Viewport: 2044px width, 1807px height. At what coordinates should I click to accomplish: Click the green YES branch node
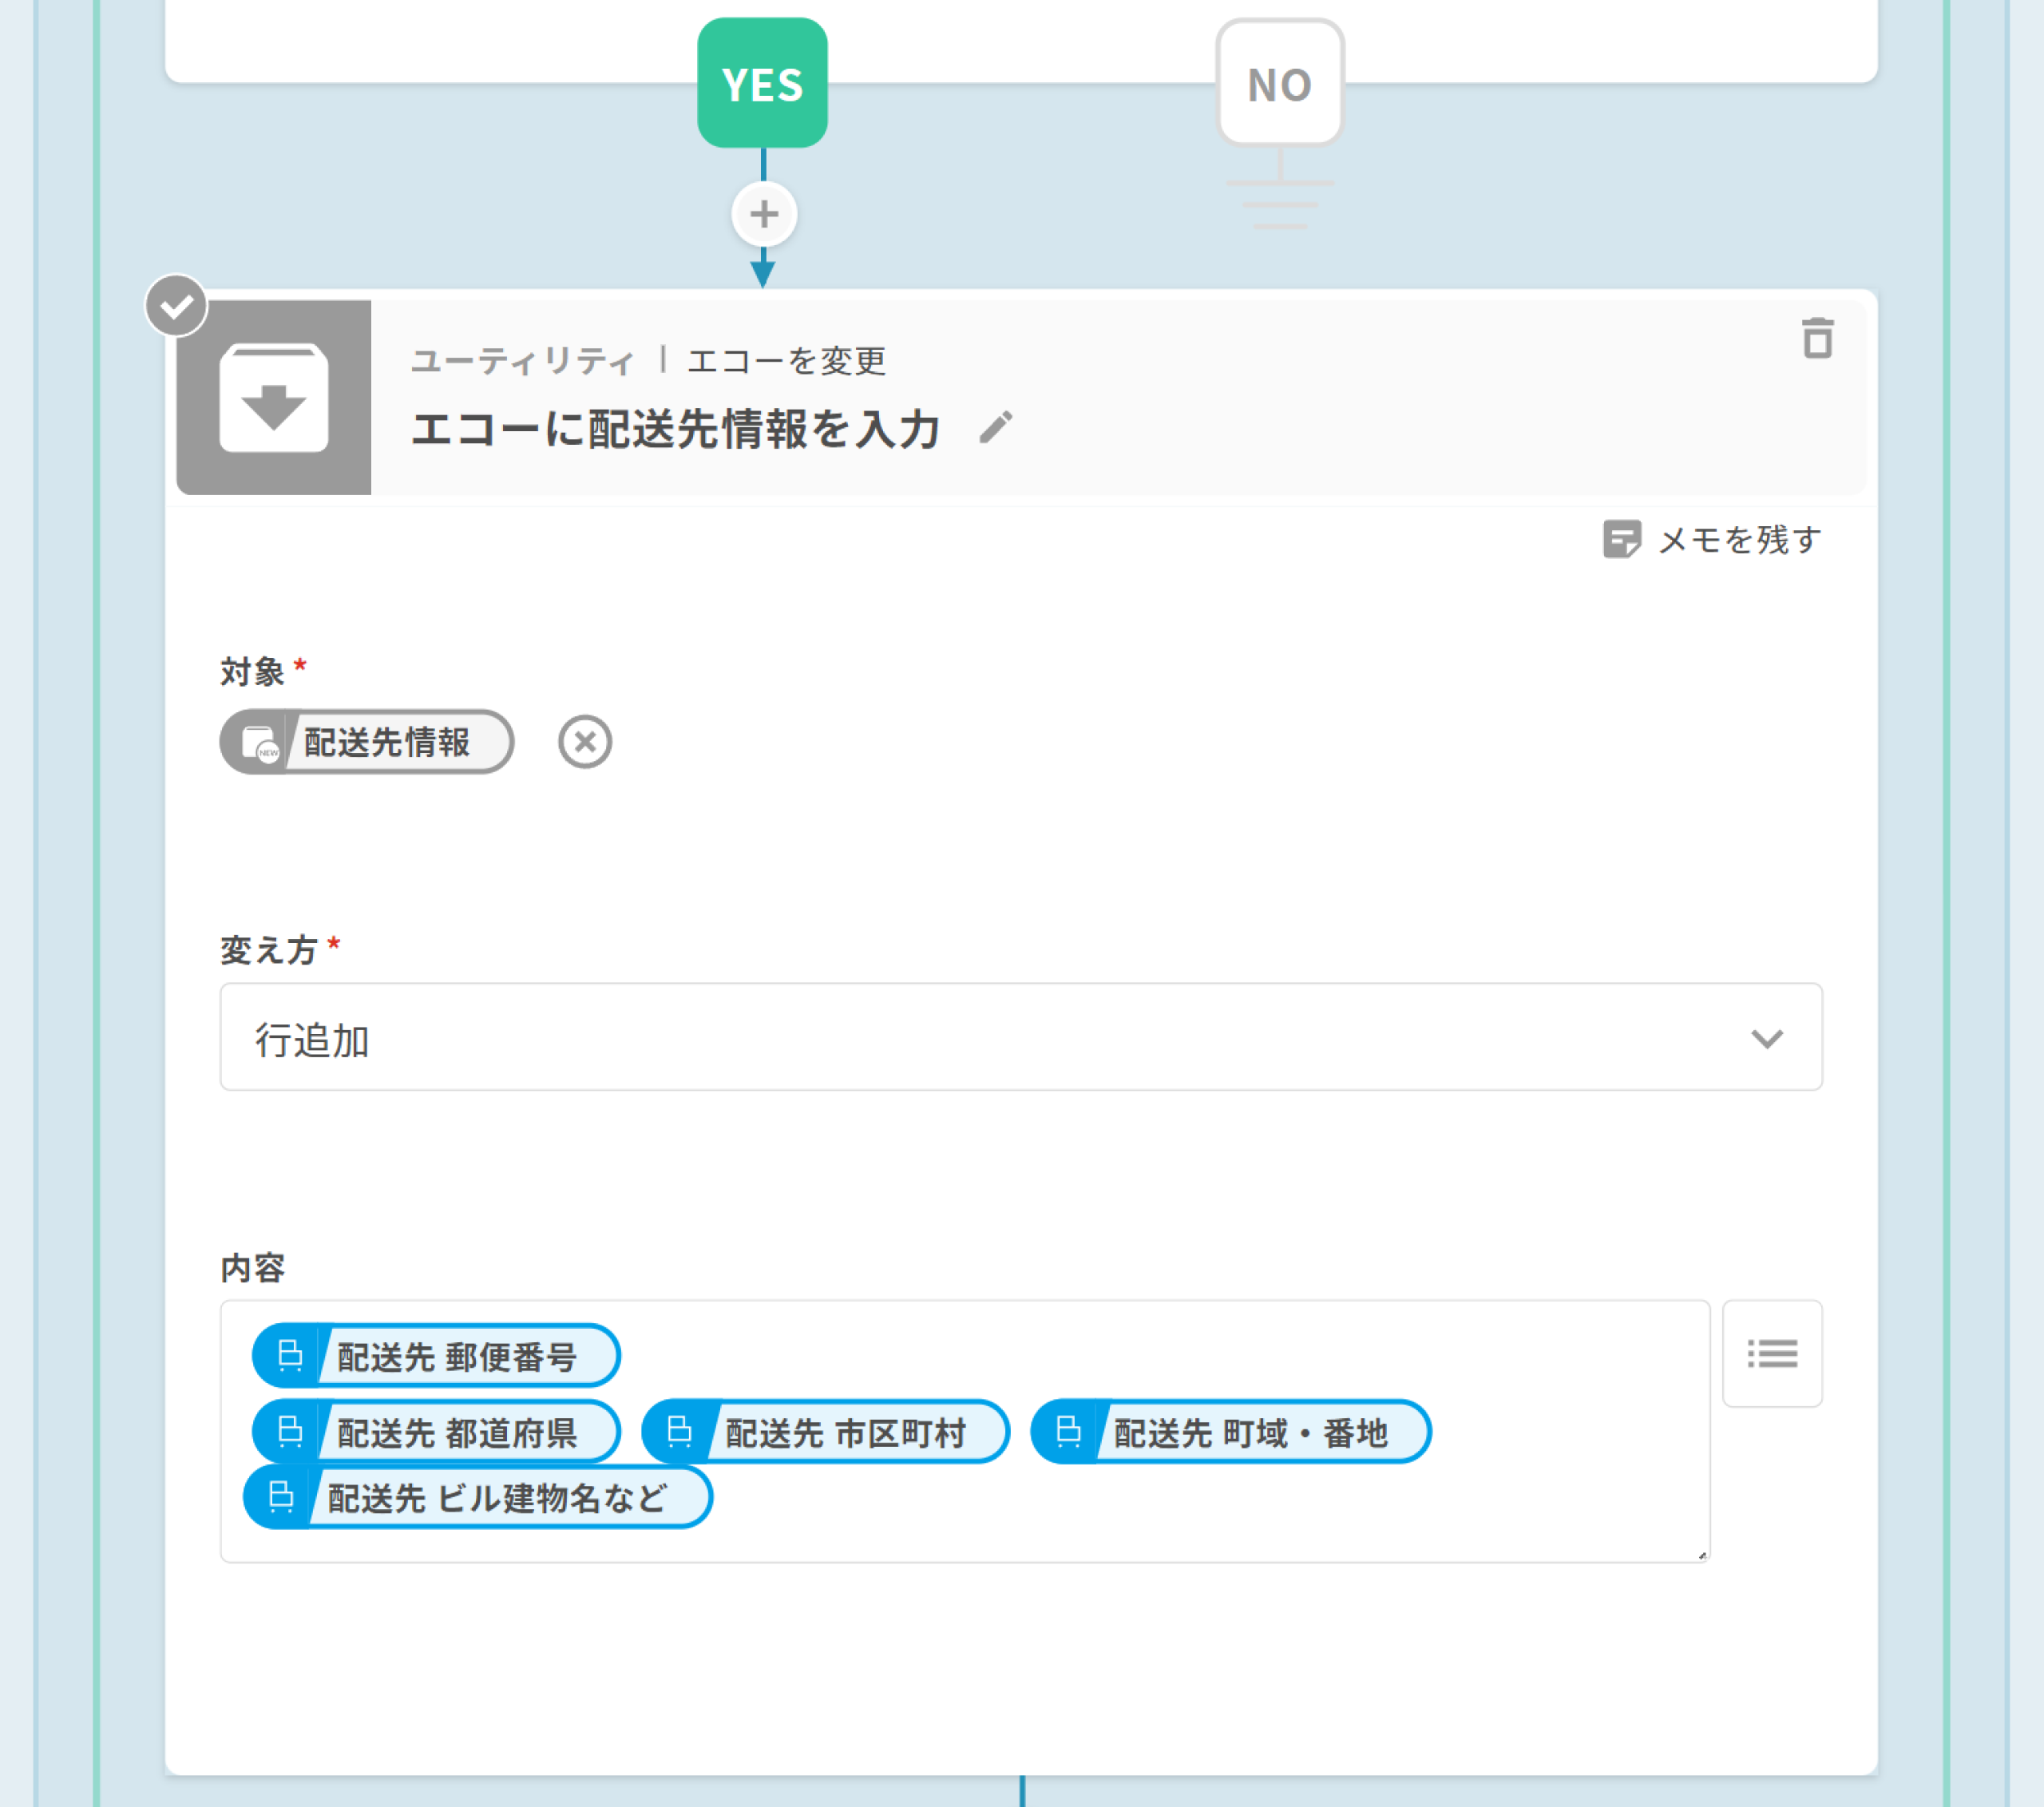(x=762, y=84)
